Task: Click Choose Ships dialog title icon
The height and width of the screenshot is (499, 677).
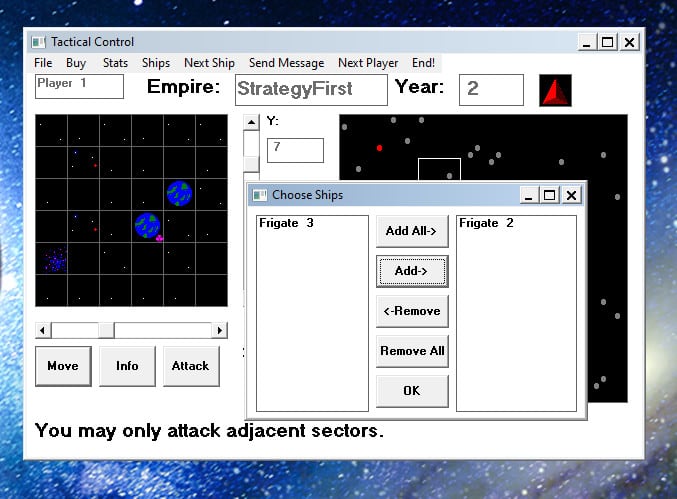Action: pyautogui.click(x=260, y=195)
